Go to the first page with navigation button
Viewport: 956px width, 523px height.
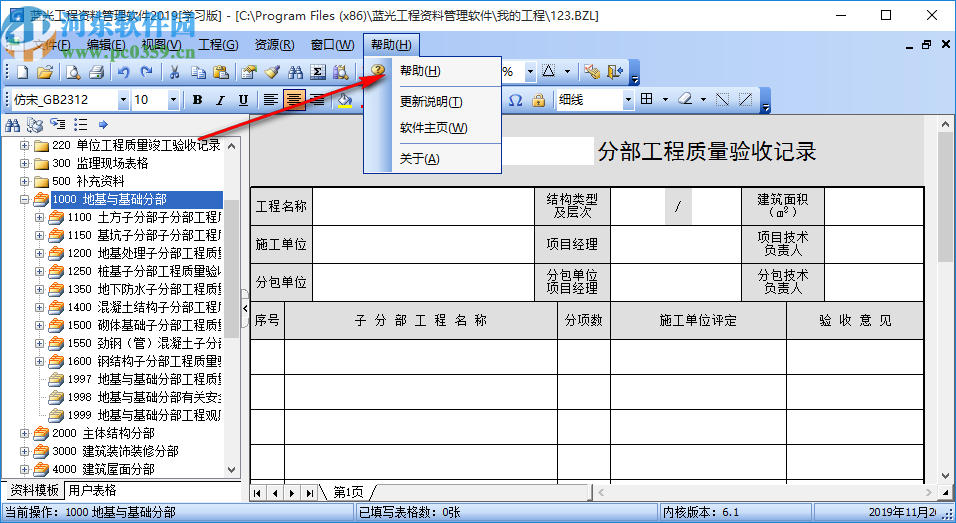pyautogui.click(x=258, y=493)
